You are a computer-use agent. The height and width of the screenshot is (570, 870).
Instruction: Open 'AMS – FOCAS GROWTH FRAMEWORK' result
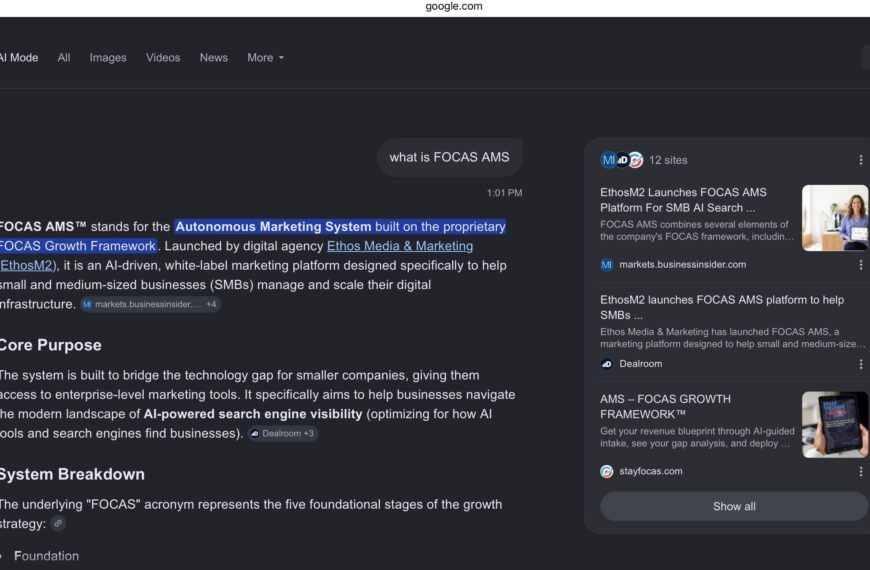[x=665, y=406]
